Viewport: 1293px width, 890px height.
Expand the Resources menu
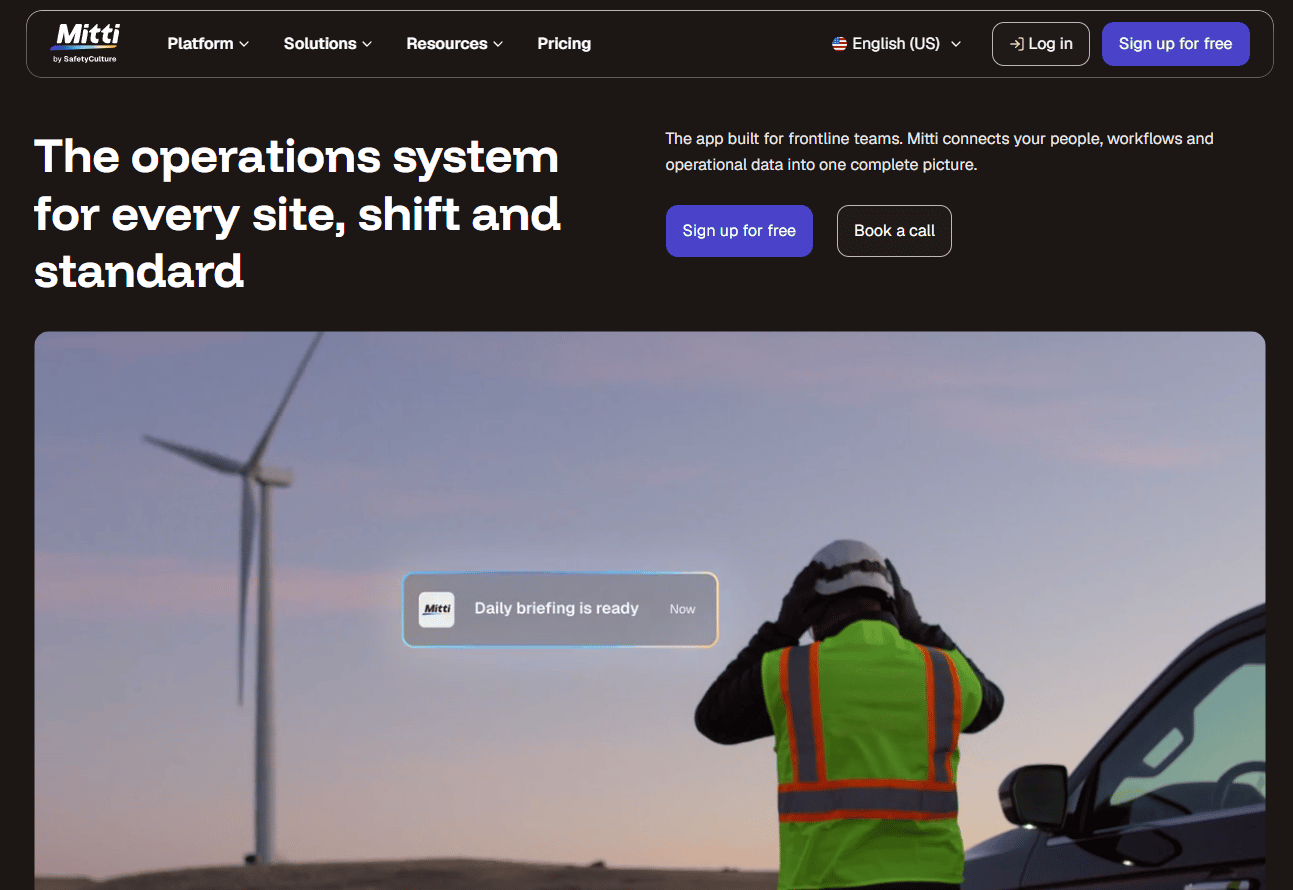tap(455, 44)
